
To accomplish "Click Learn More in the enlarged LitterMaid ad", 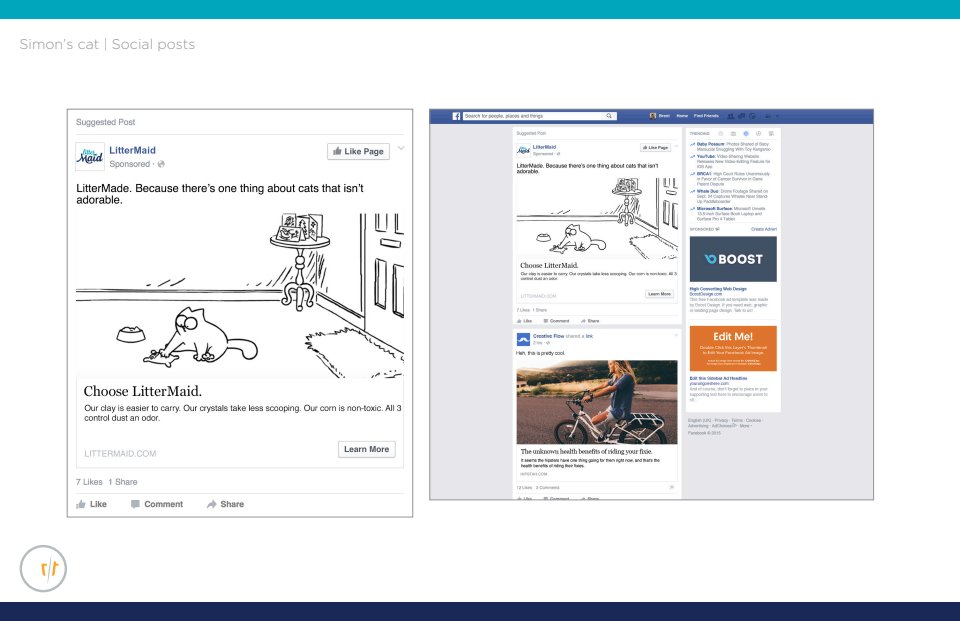I will tap(366, 450).
